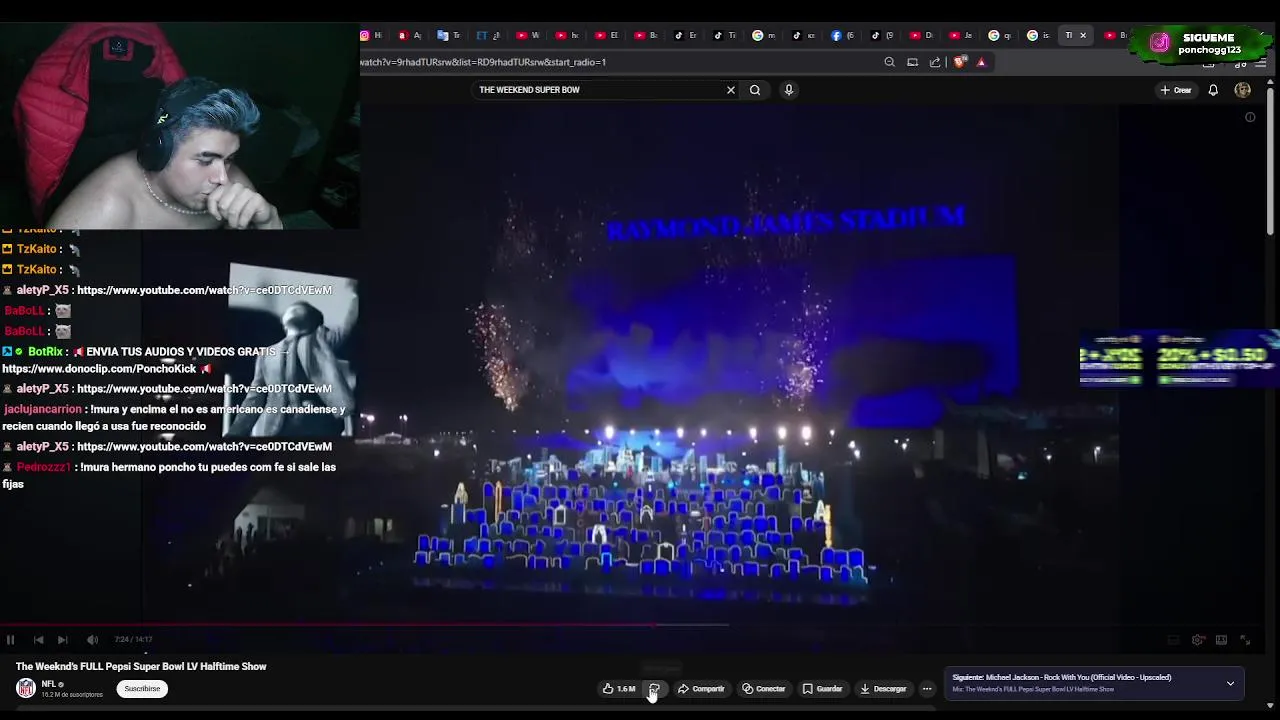Screen dimensions: 1280x720
Task: Like the video with 1.6 M likes
Action: pyautogui.click(x=619, y=689)
